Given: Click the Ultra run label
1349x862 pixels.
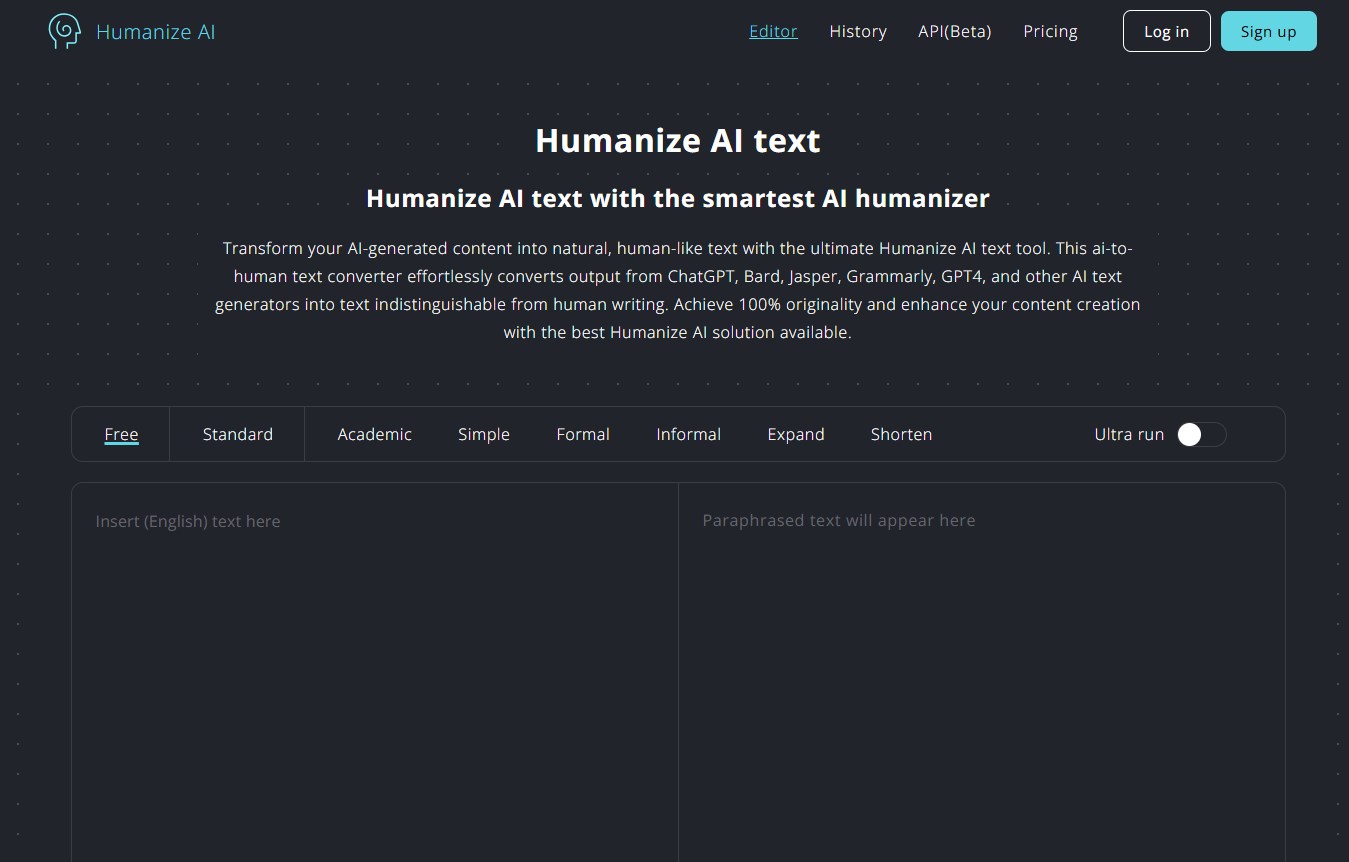Looking at the screenshot, I should coord(1129,434).
